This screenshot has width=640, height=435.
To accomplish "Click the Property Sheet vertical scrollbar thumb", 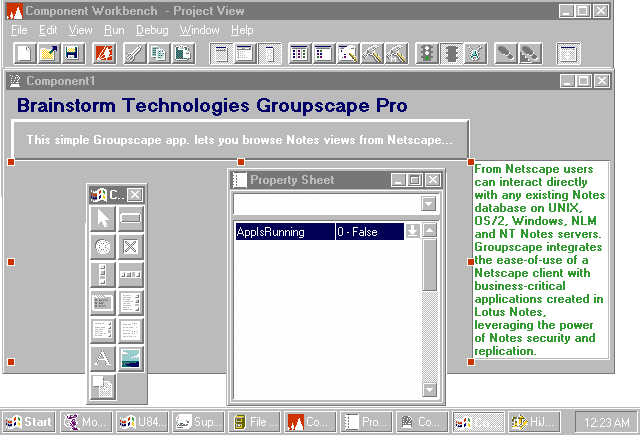I will (429, 265).
